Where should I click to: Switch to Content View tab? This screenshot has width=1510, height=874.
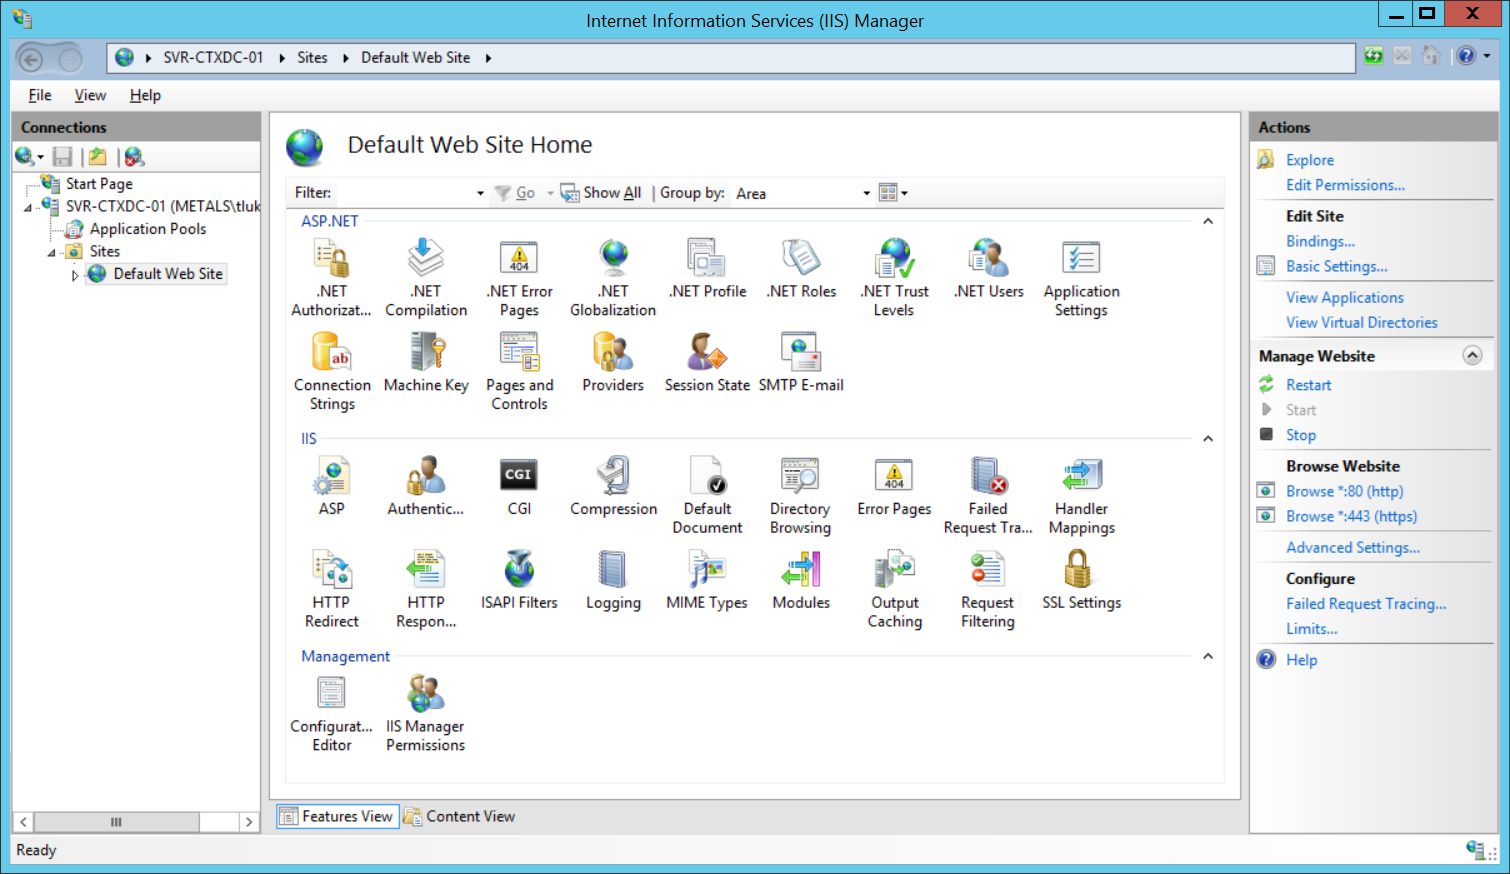pos(460,817)
